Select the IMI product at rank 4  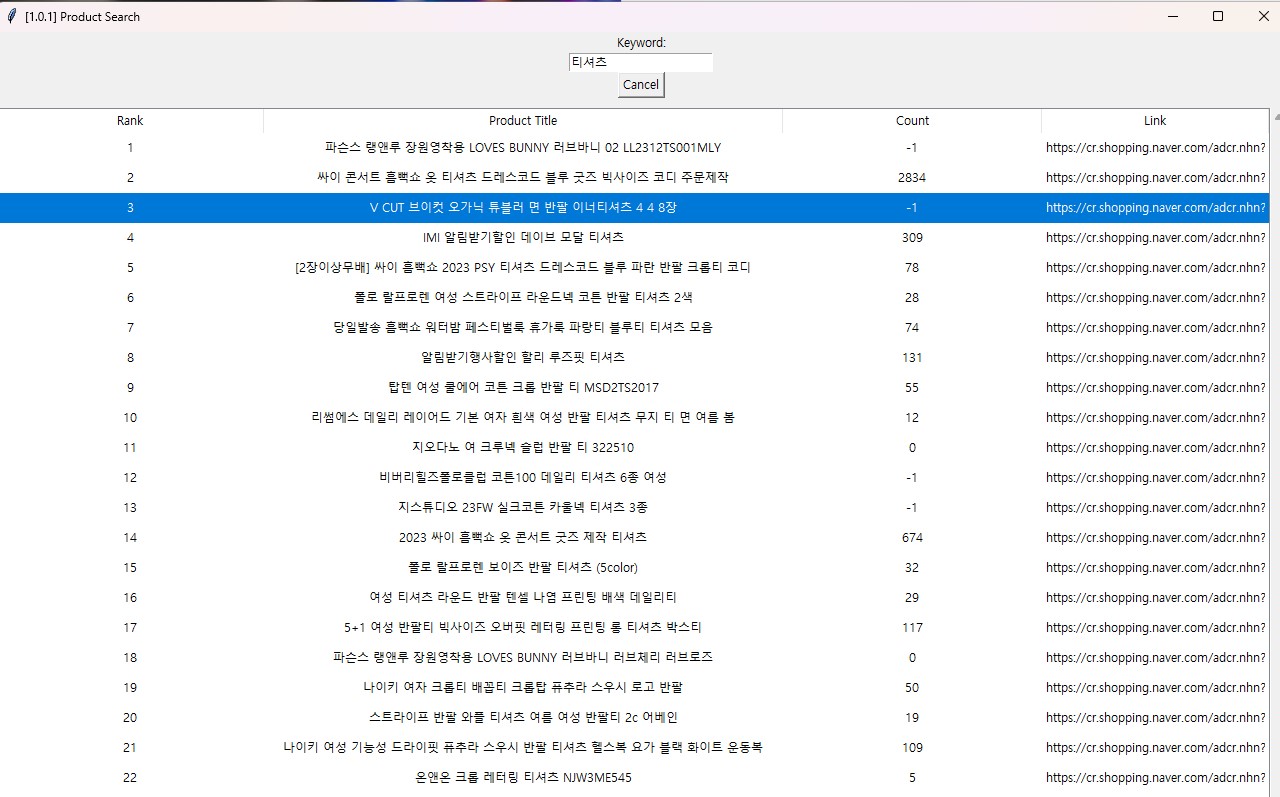coord(523,238)
